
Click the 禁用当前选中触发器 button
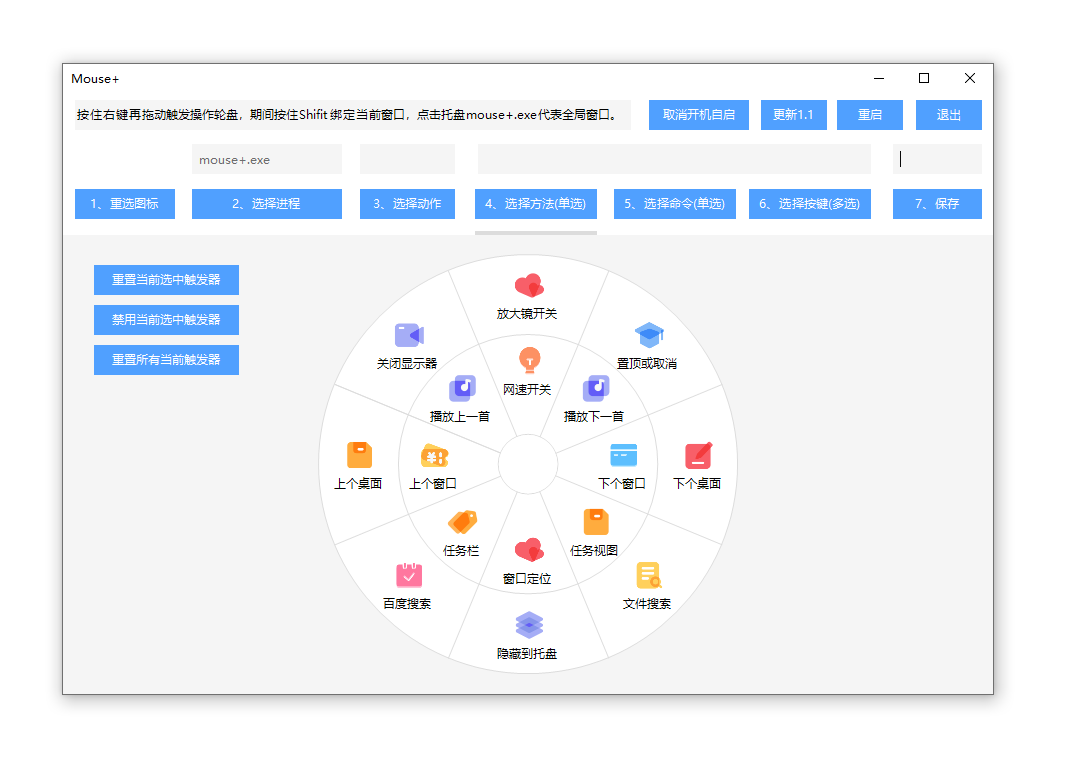pos(166,320)
